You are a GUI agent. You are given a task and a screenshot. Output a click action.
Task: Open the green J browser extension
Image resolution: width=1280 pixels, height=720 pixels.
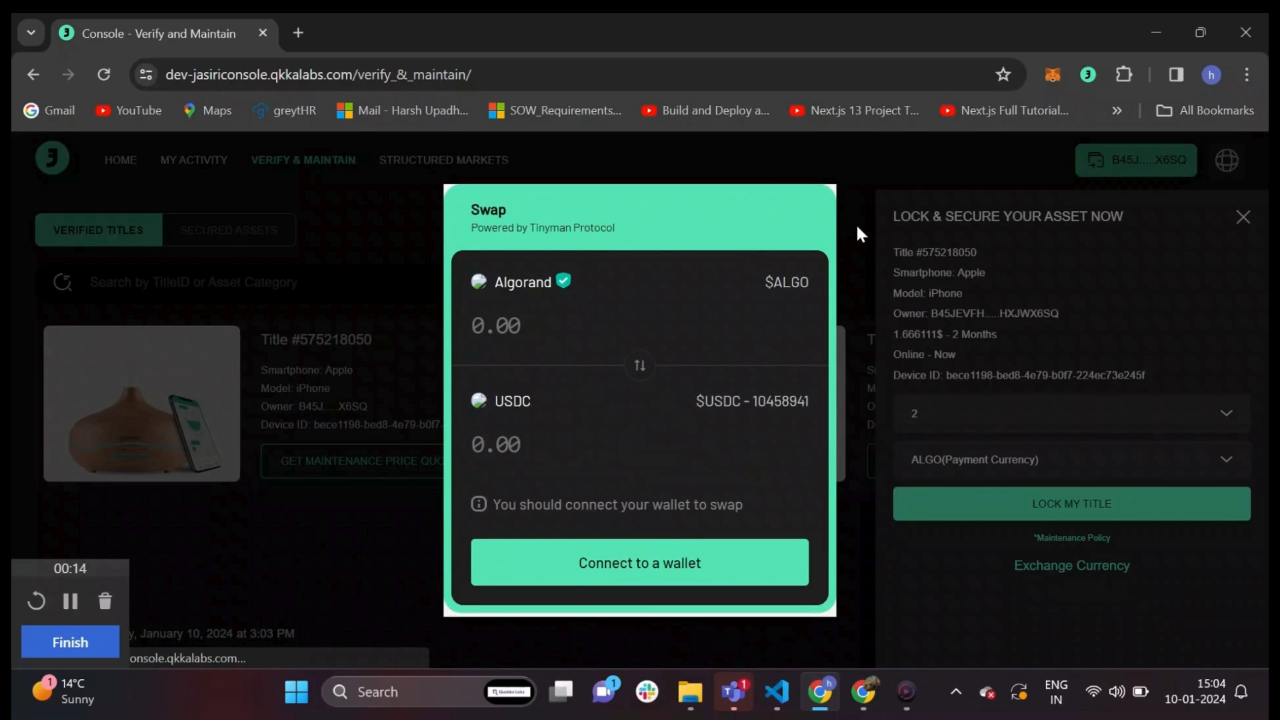[x=1088, y=74]
